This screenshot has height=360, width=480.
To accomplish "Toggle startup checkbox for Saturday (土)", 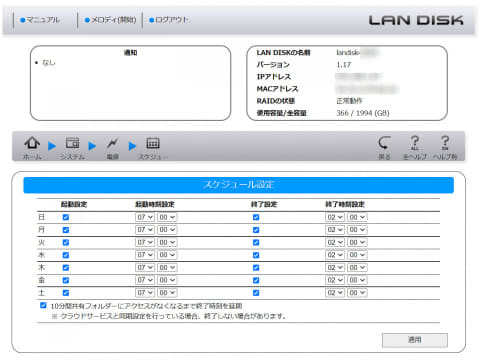I will [x=66, y=293].
